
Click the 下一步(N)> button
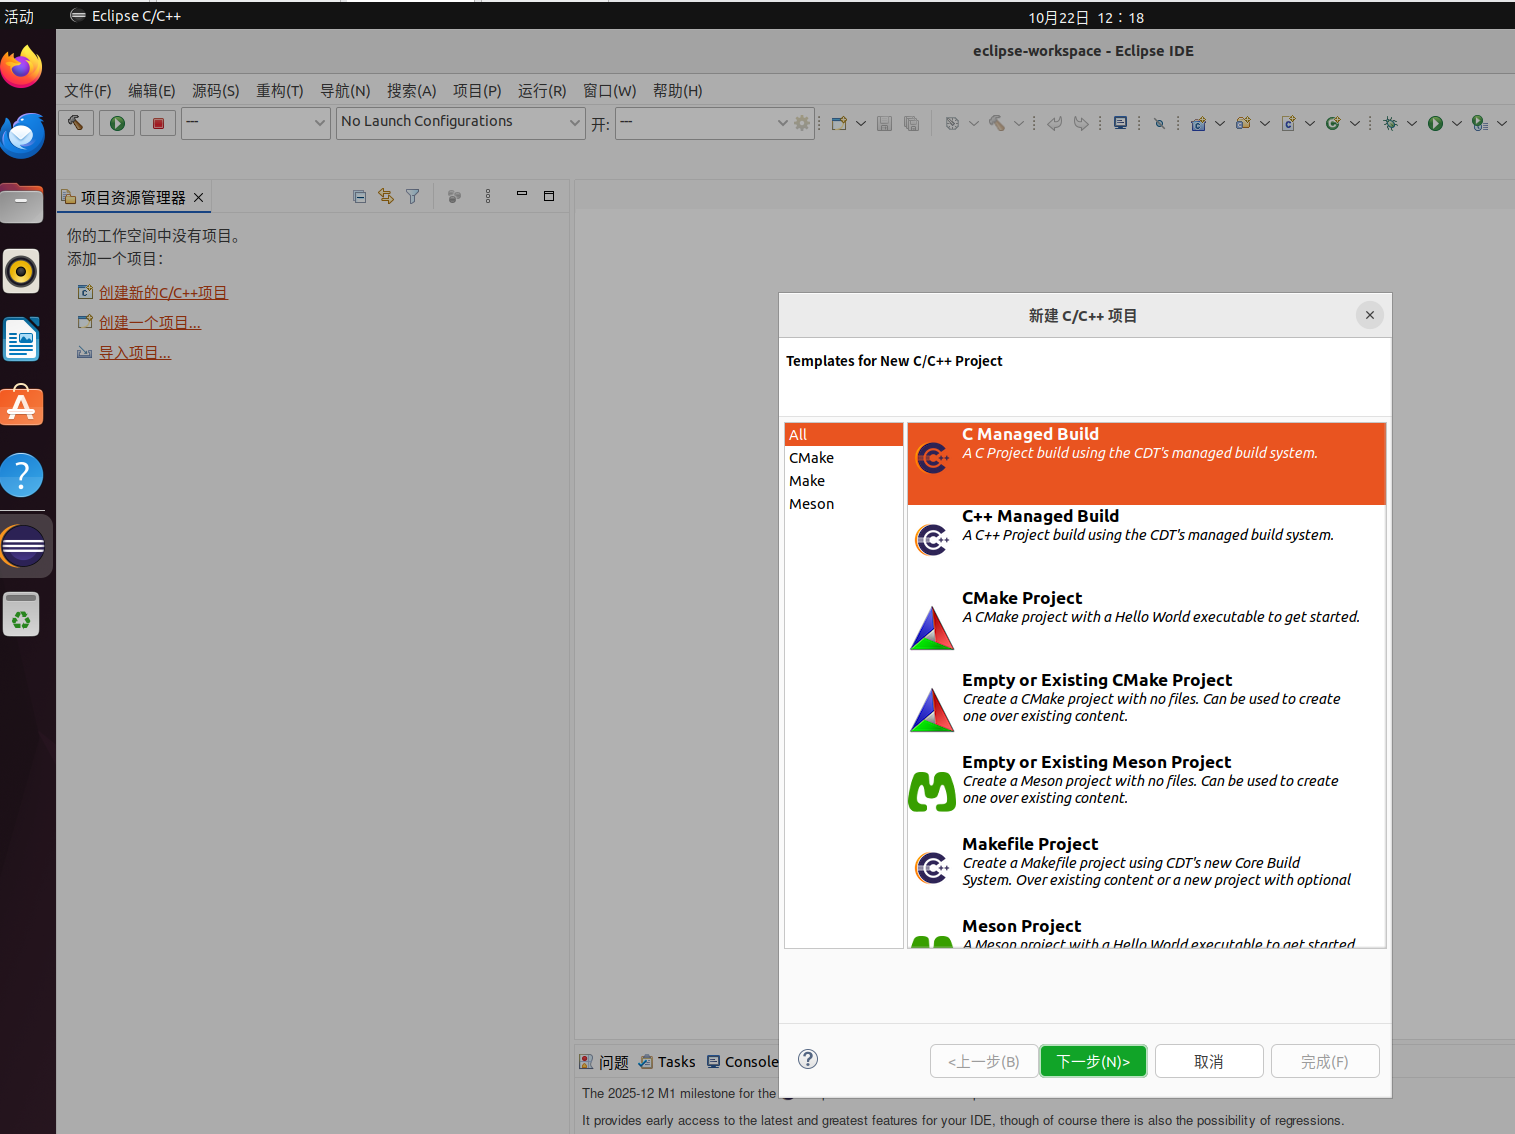tap(1094, 1061)
